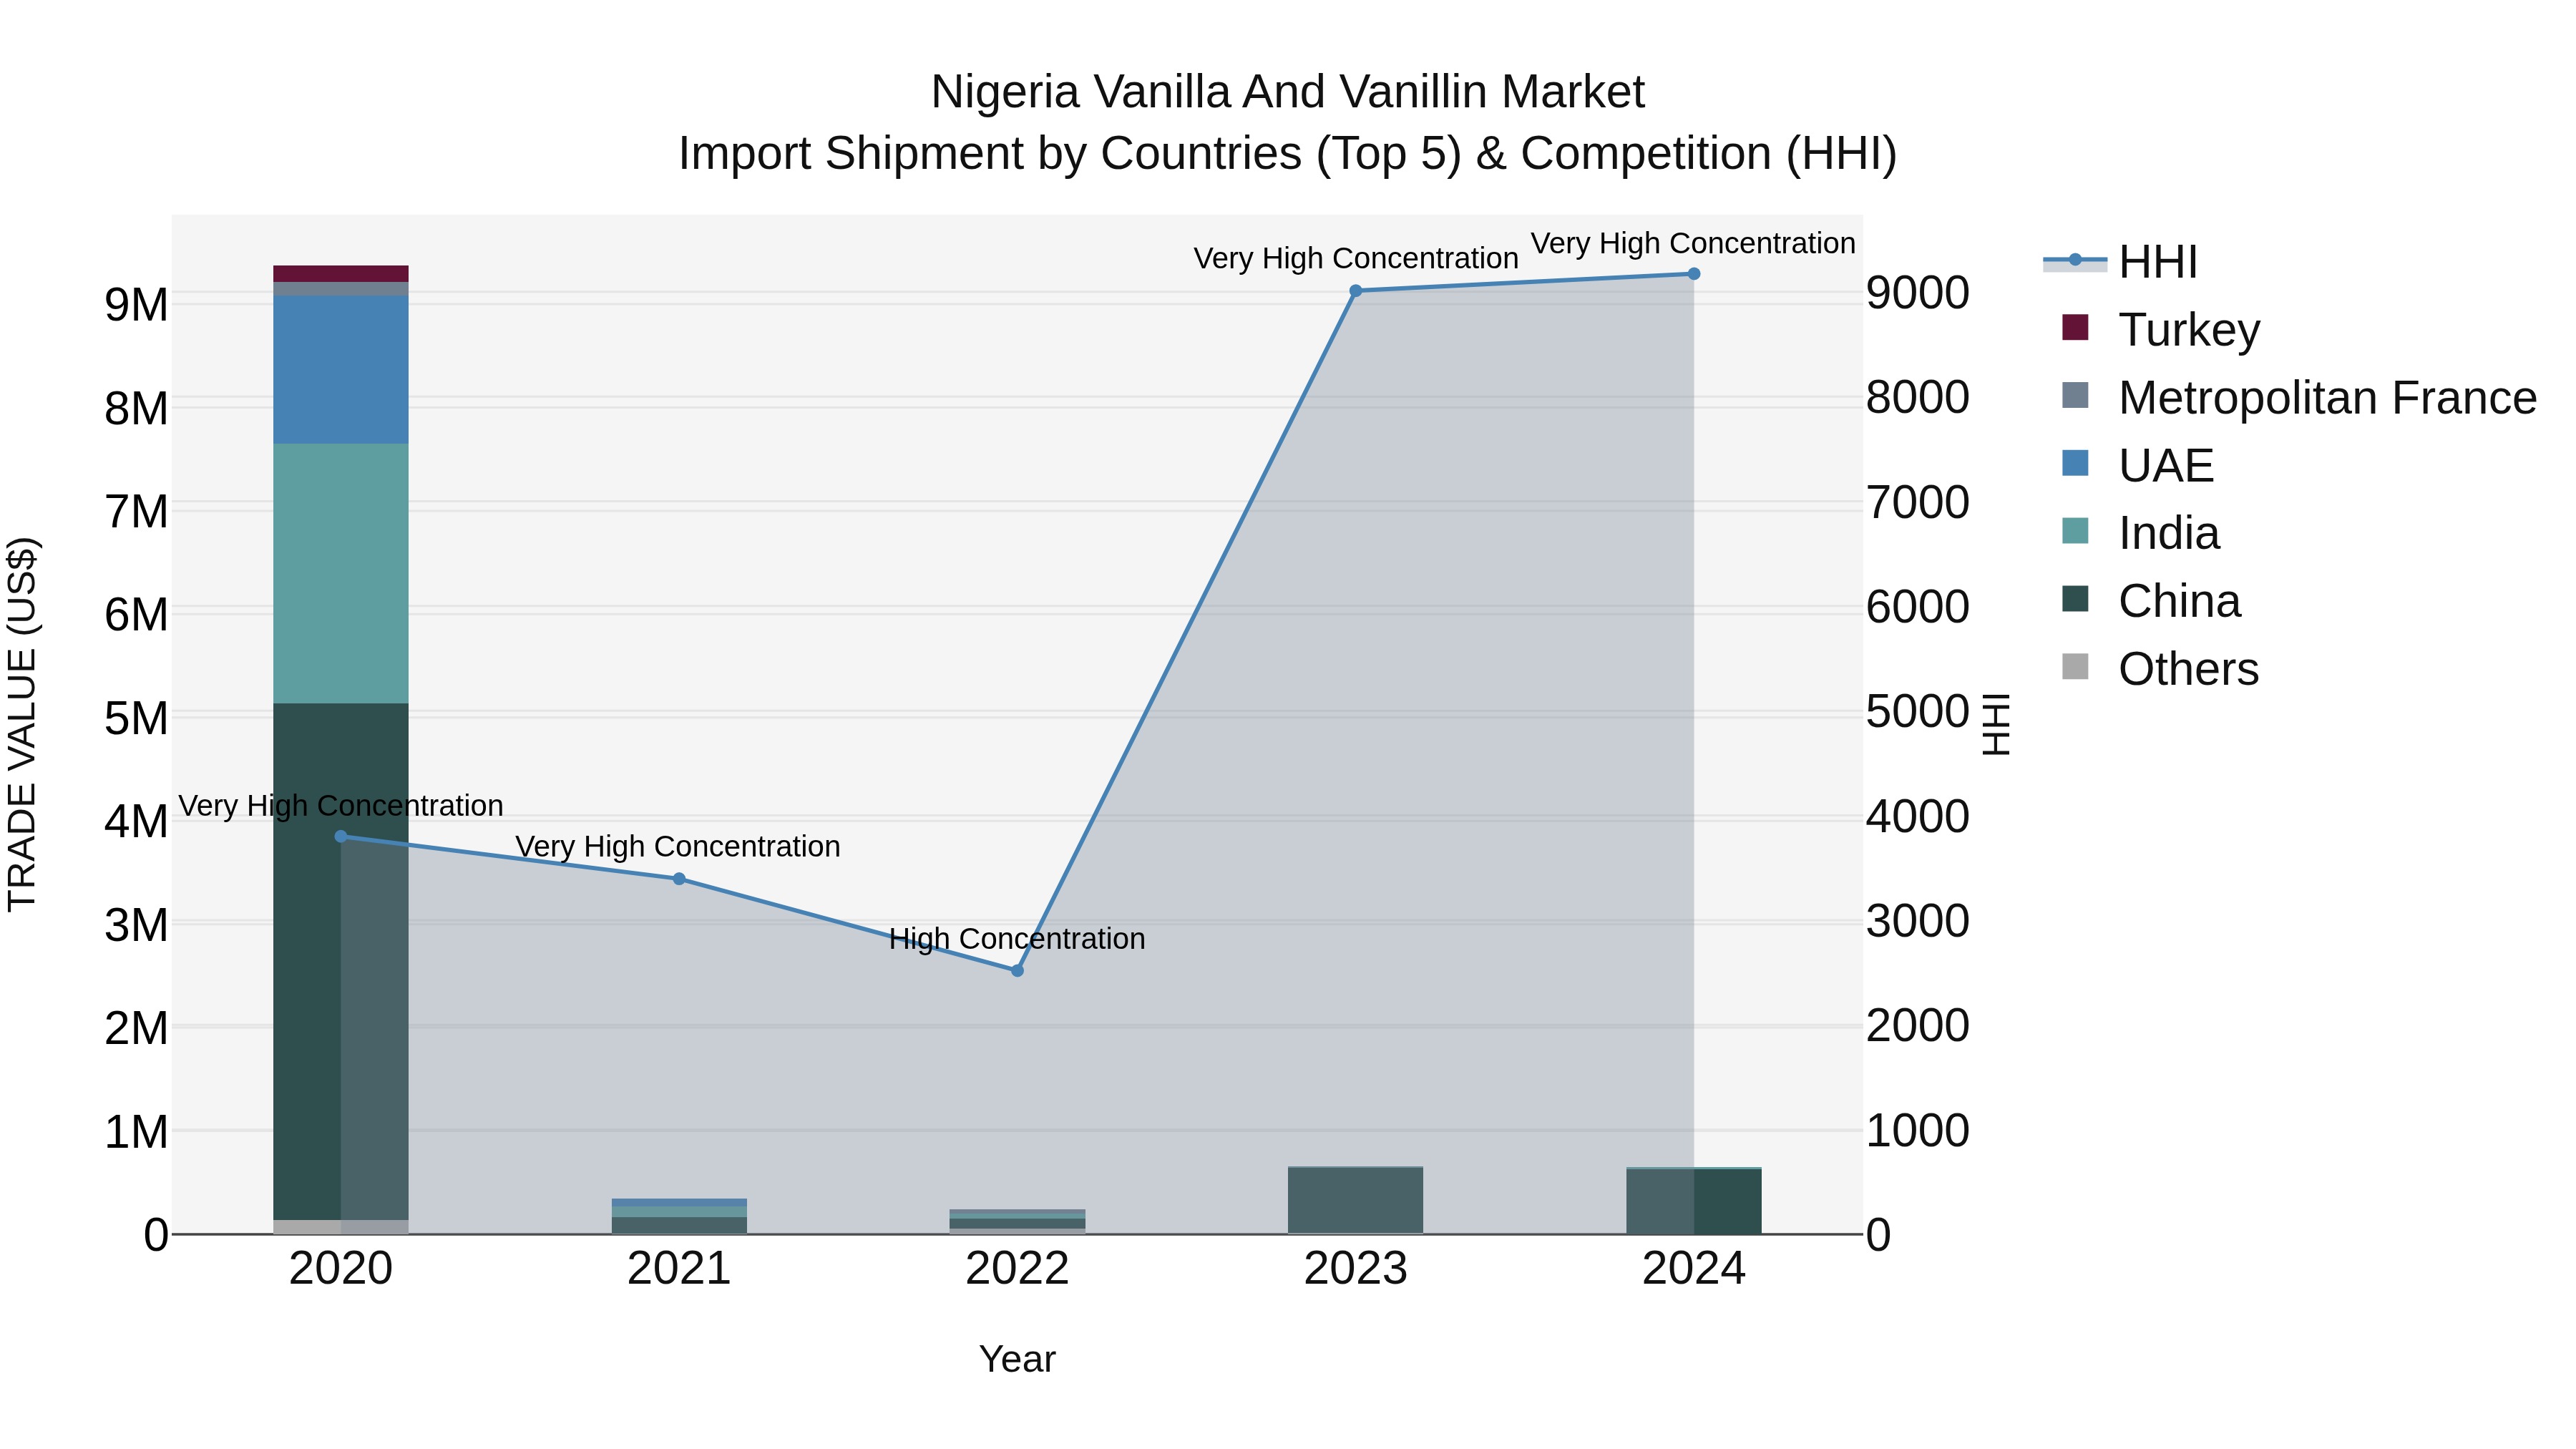Click the 2024 x-axis label
The height and width of the screenshot is (1449, 2576).
(x=1694, y=1269)
